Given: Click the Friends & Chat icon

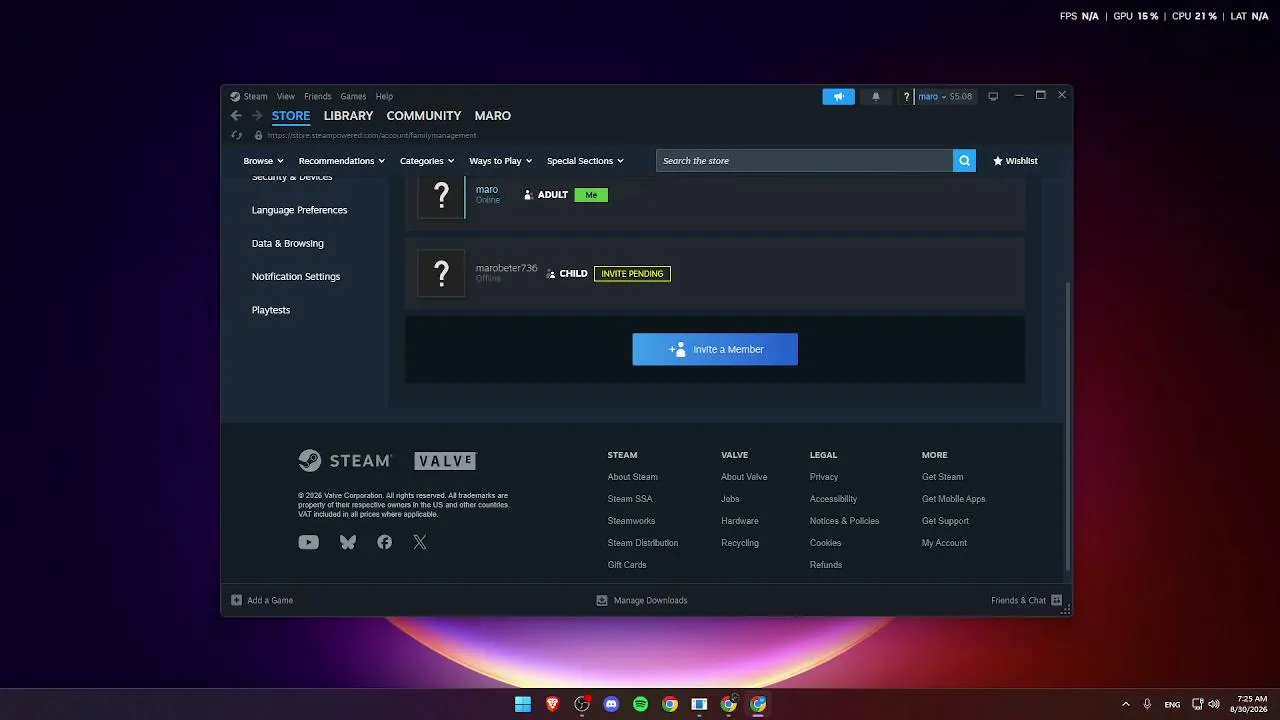Looking at the screenshot, I should [1056, 600].
